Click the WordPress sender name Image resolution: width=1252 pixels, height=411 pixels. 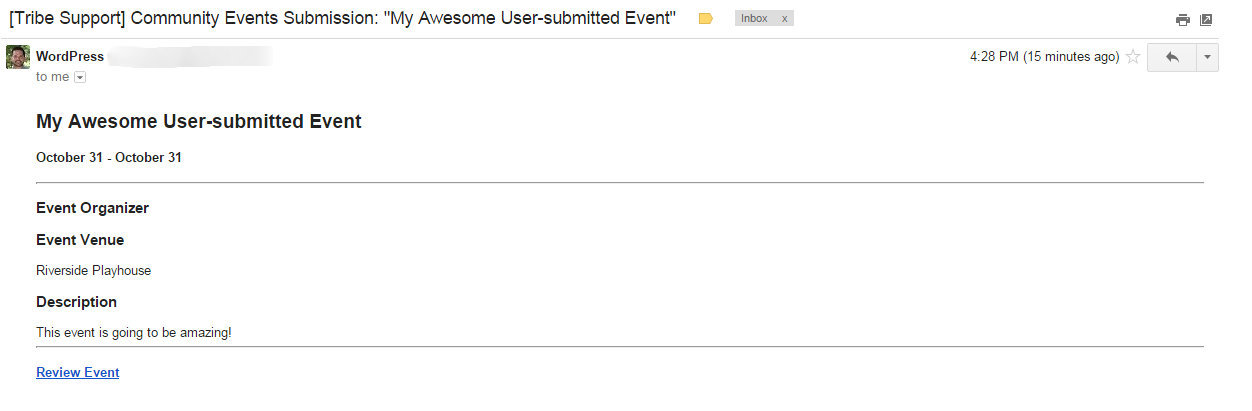70,56
